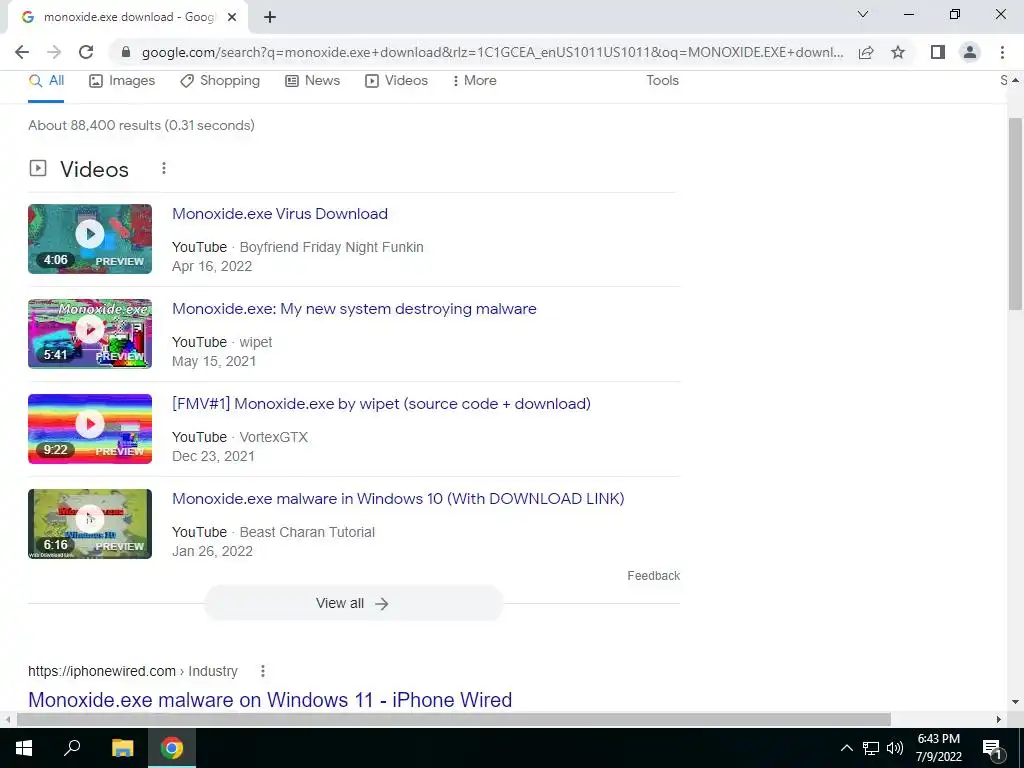Bookmark this page with the star
This screenshot has width=1024, height=768.
[898, 52]
